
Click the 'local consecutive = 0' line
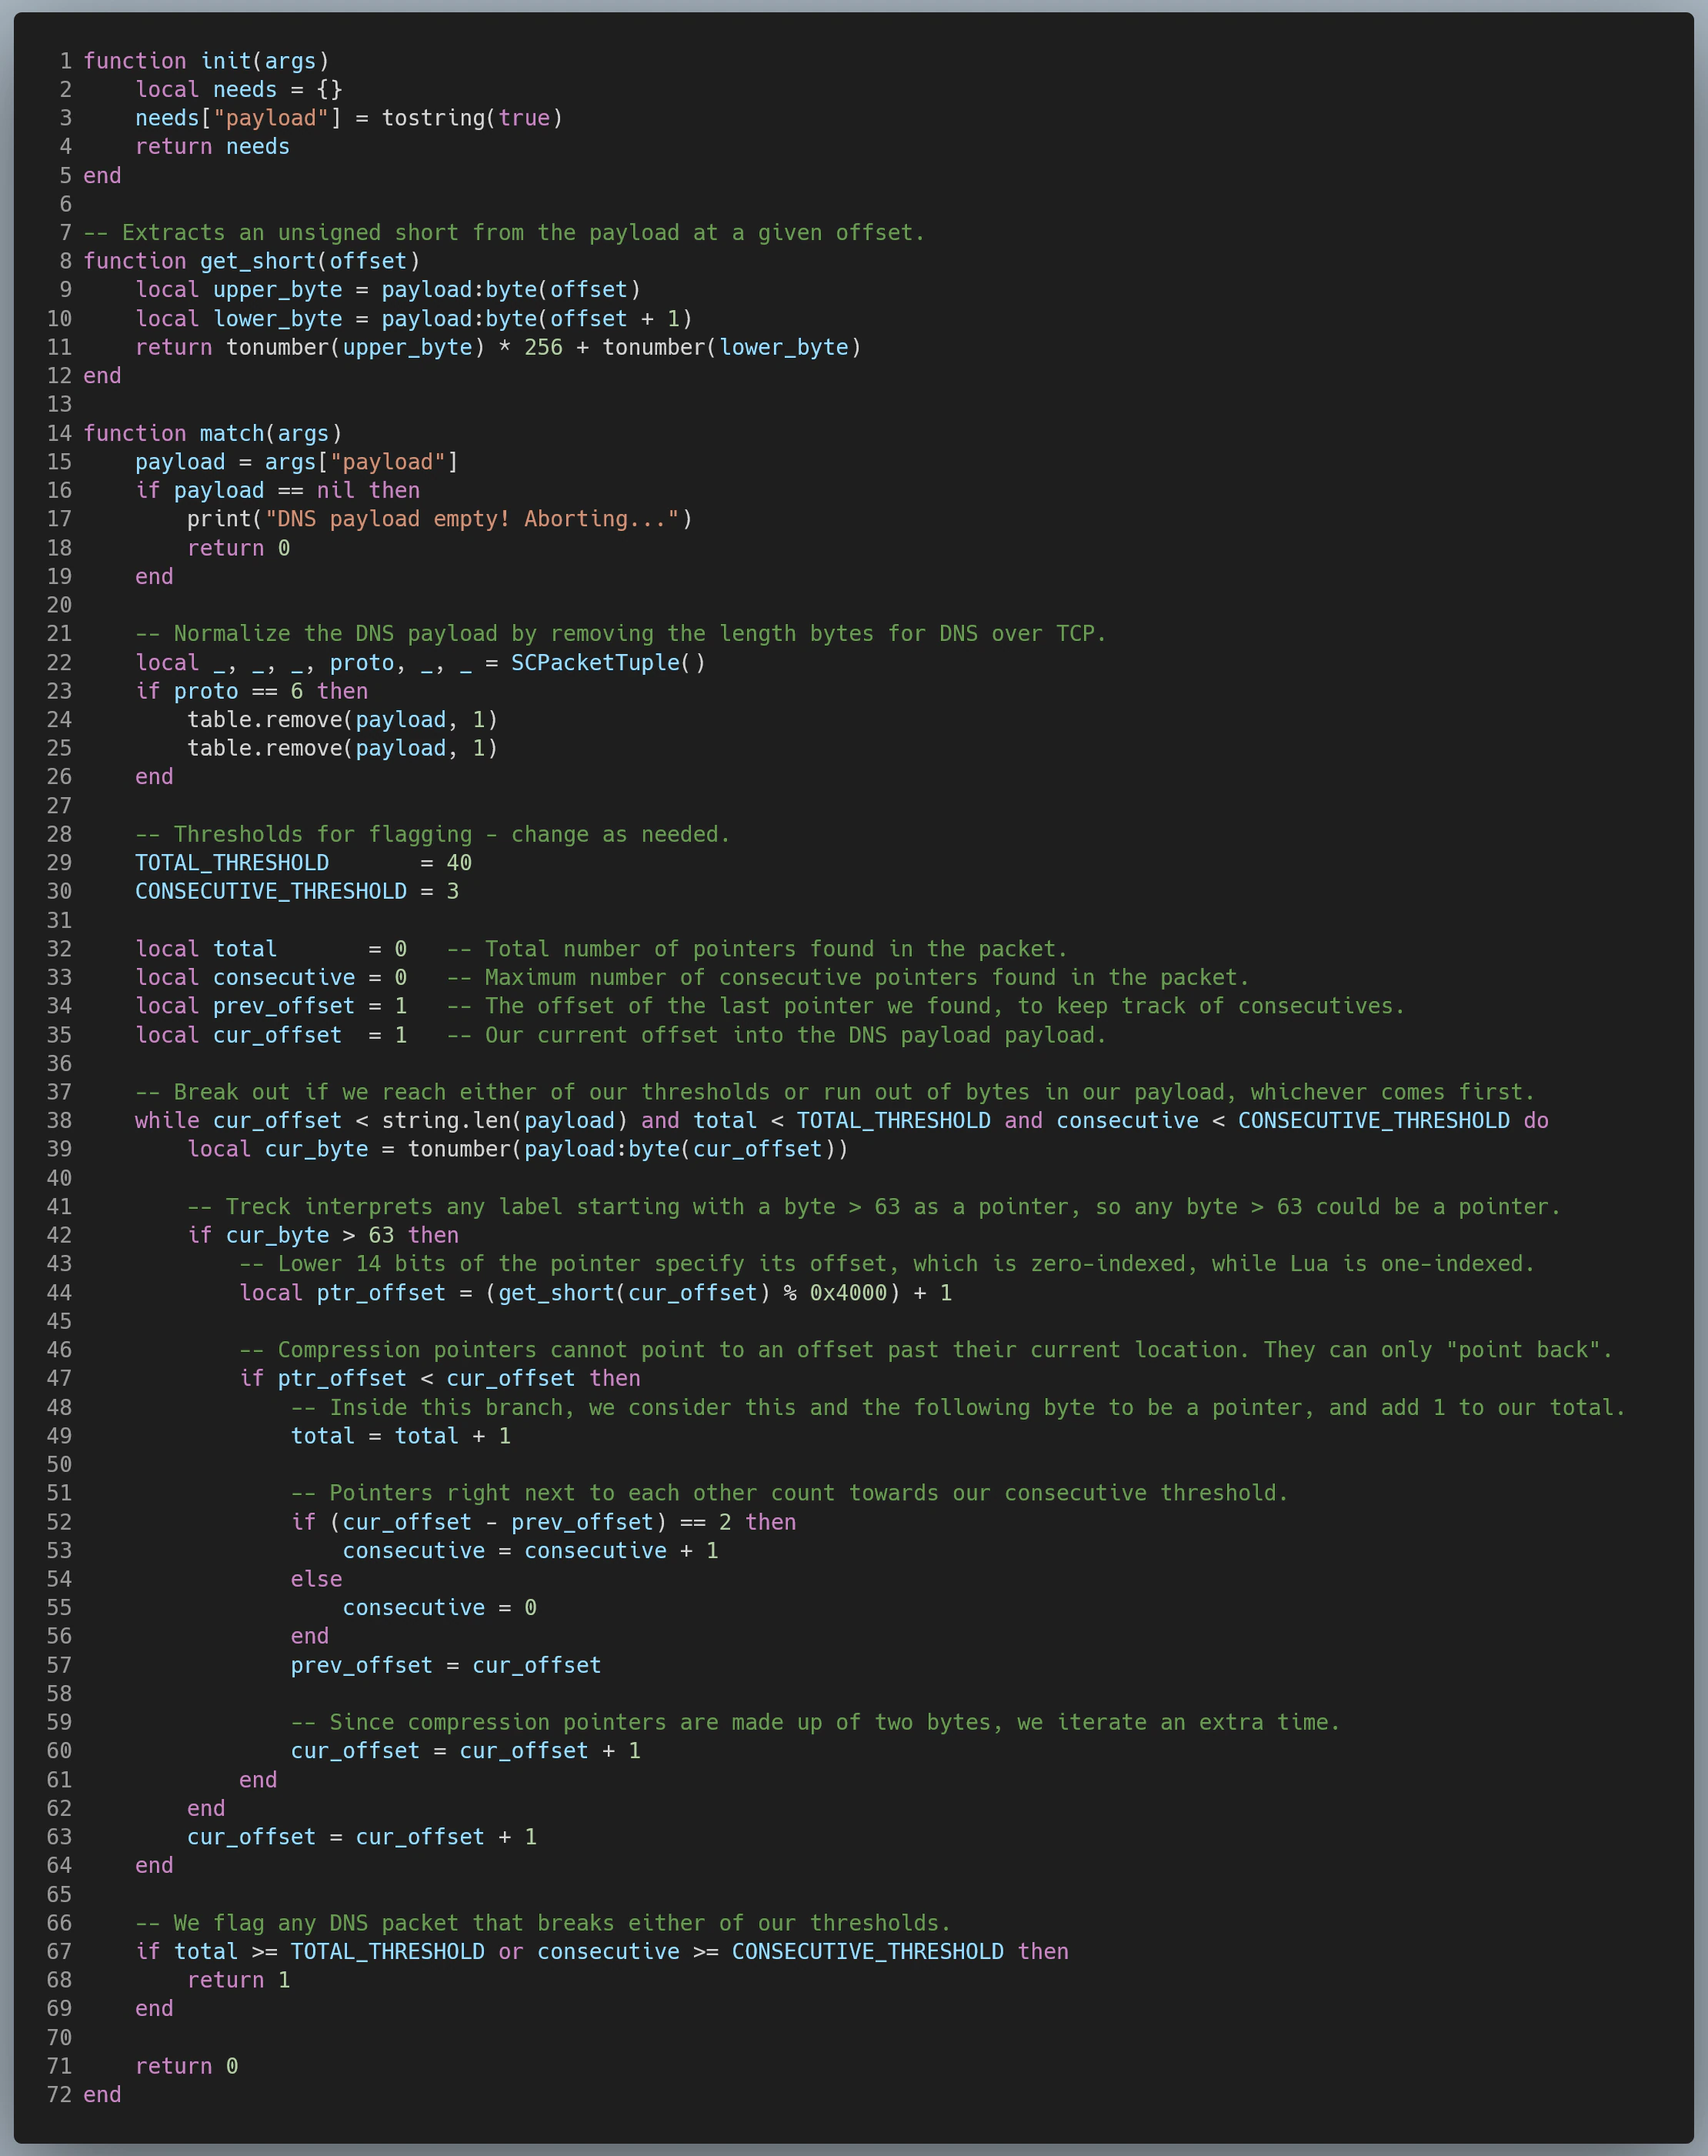(271, 978)
